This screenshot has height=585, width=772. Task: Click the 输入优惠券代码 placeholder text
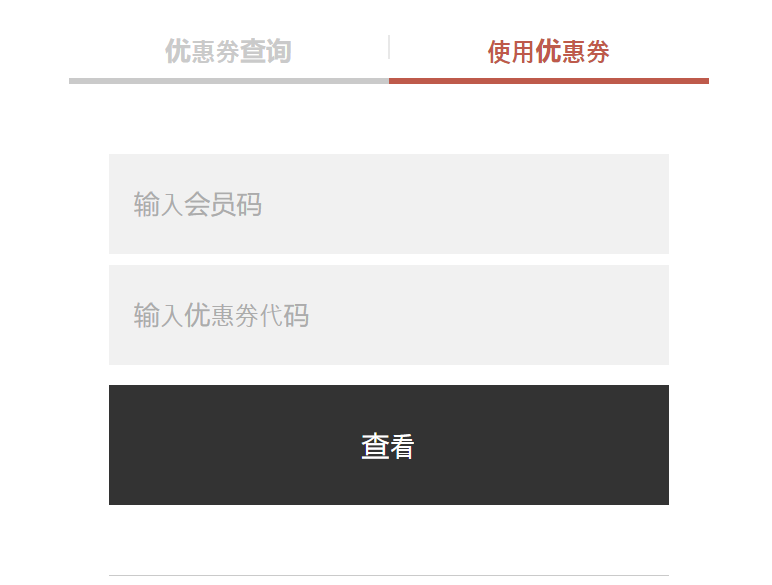[221, 316]
